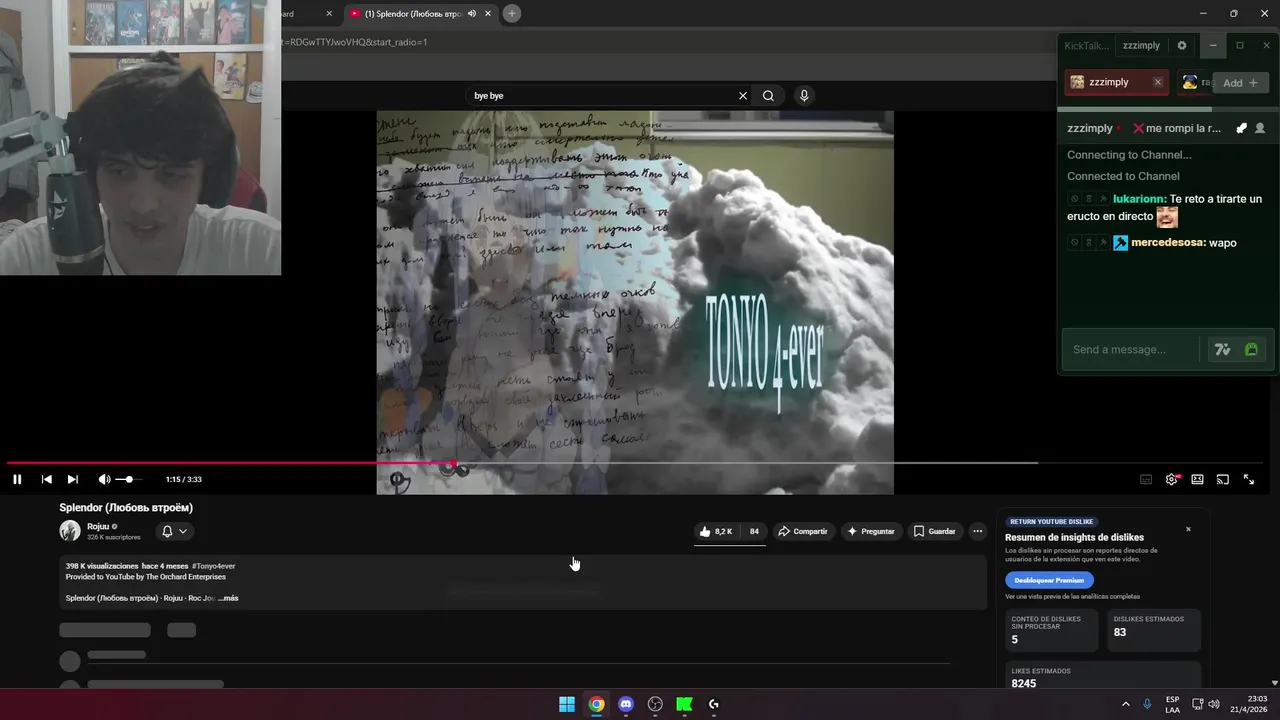
Task: Clear the 'bye bye' search text
Action: click(x=742, y=96)
